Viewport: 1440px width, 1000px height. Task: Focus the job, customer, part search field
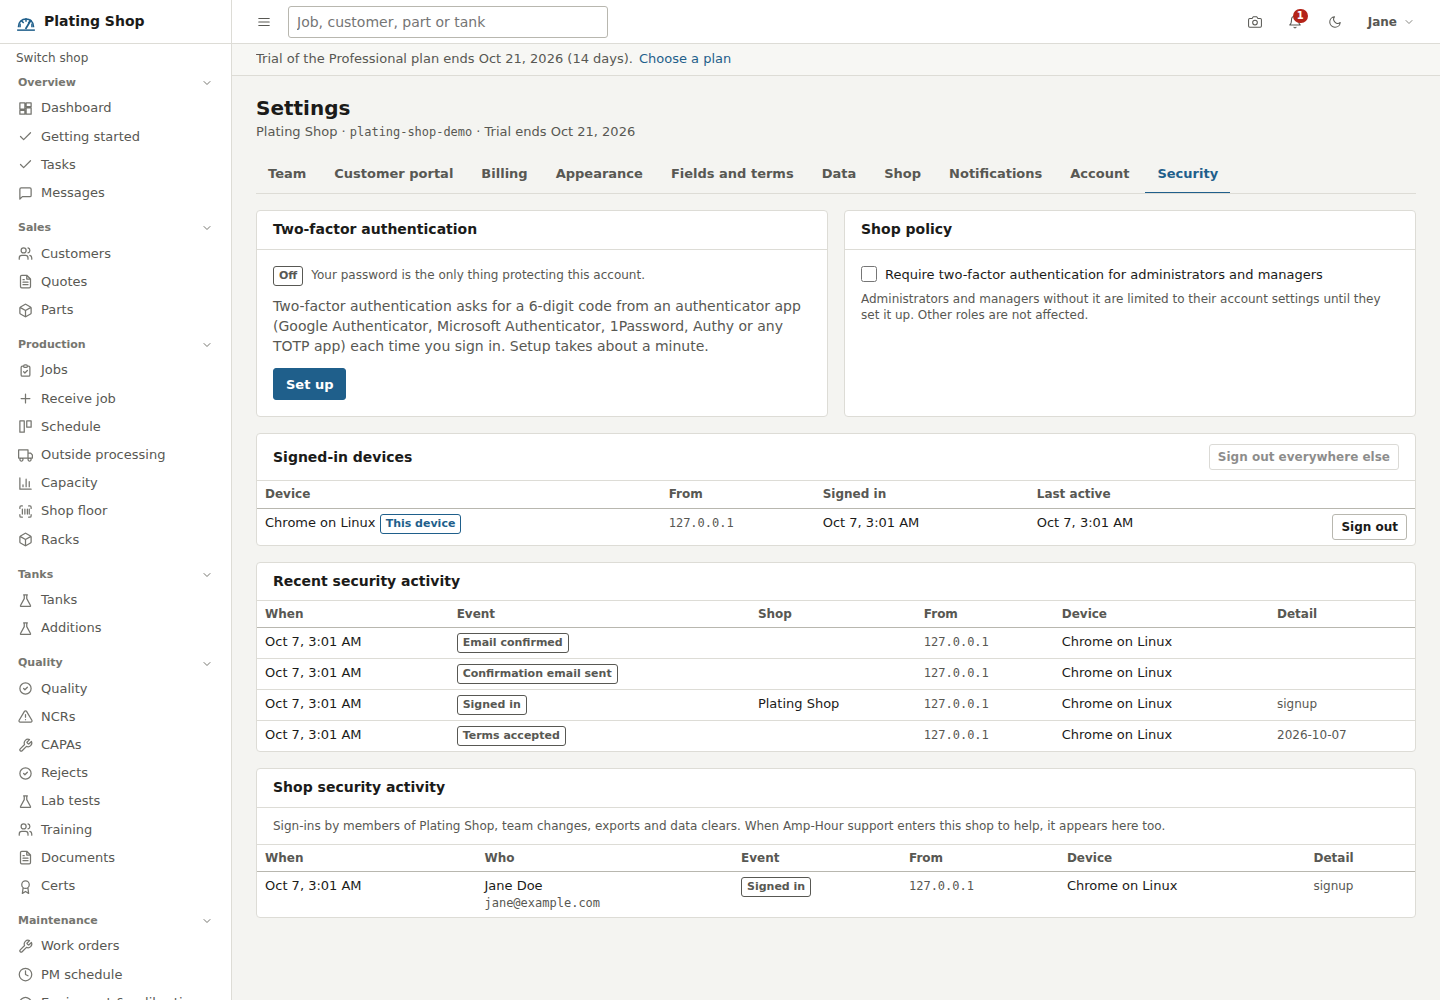(x=448, y=22)
